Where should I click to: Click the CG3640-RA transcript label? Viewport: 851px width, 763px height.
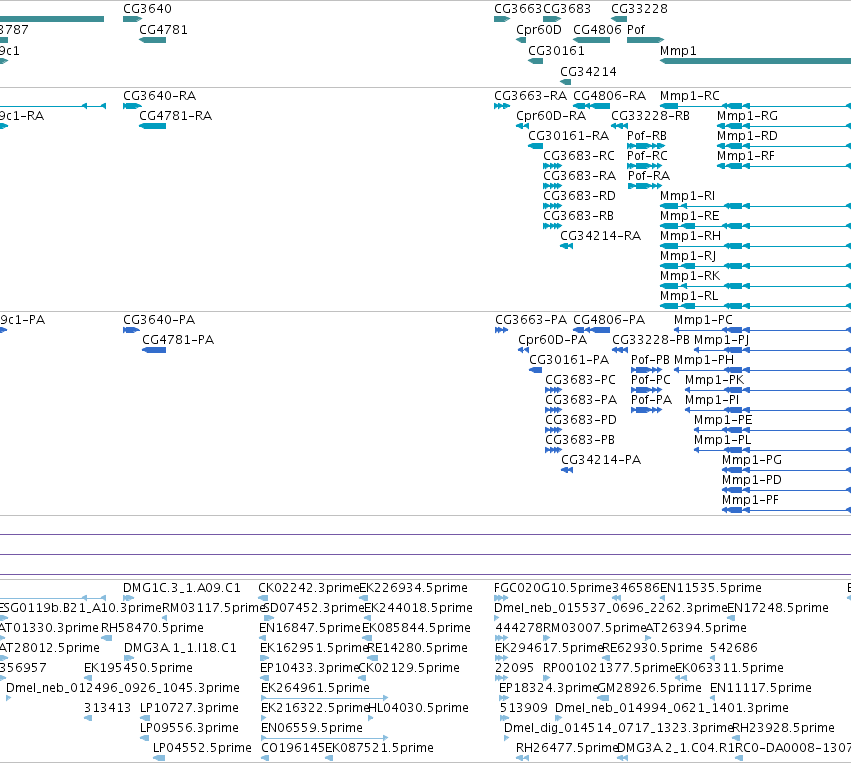click(160, 96)
